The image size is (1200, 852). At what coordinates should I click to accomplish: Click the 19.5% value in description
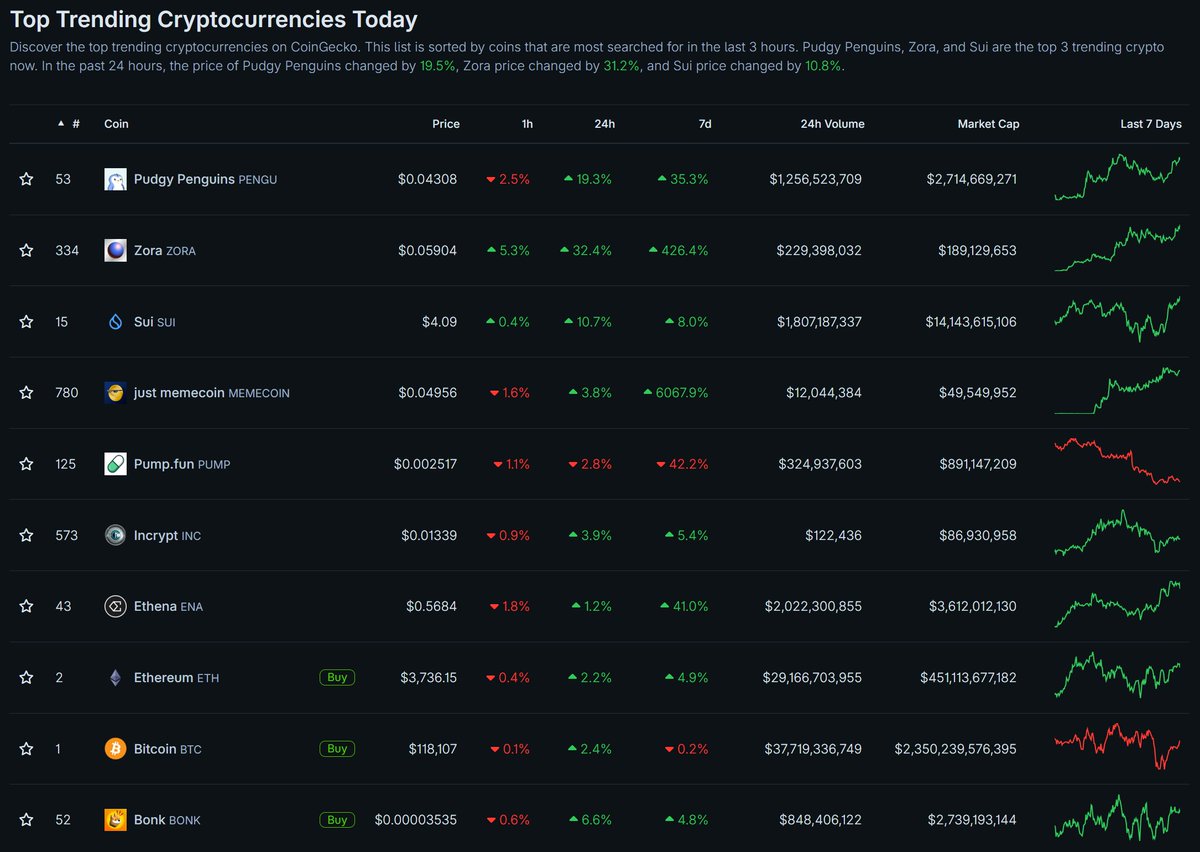[x=437, y=66]
